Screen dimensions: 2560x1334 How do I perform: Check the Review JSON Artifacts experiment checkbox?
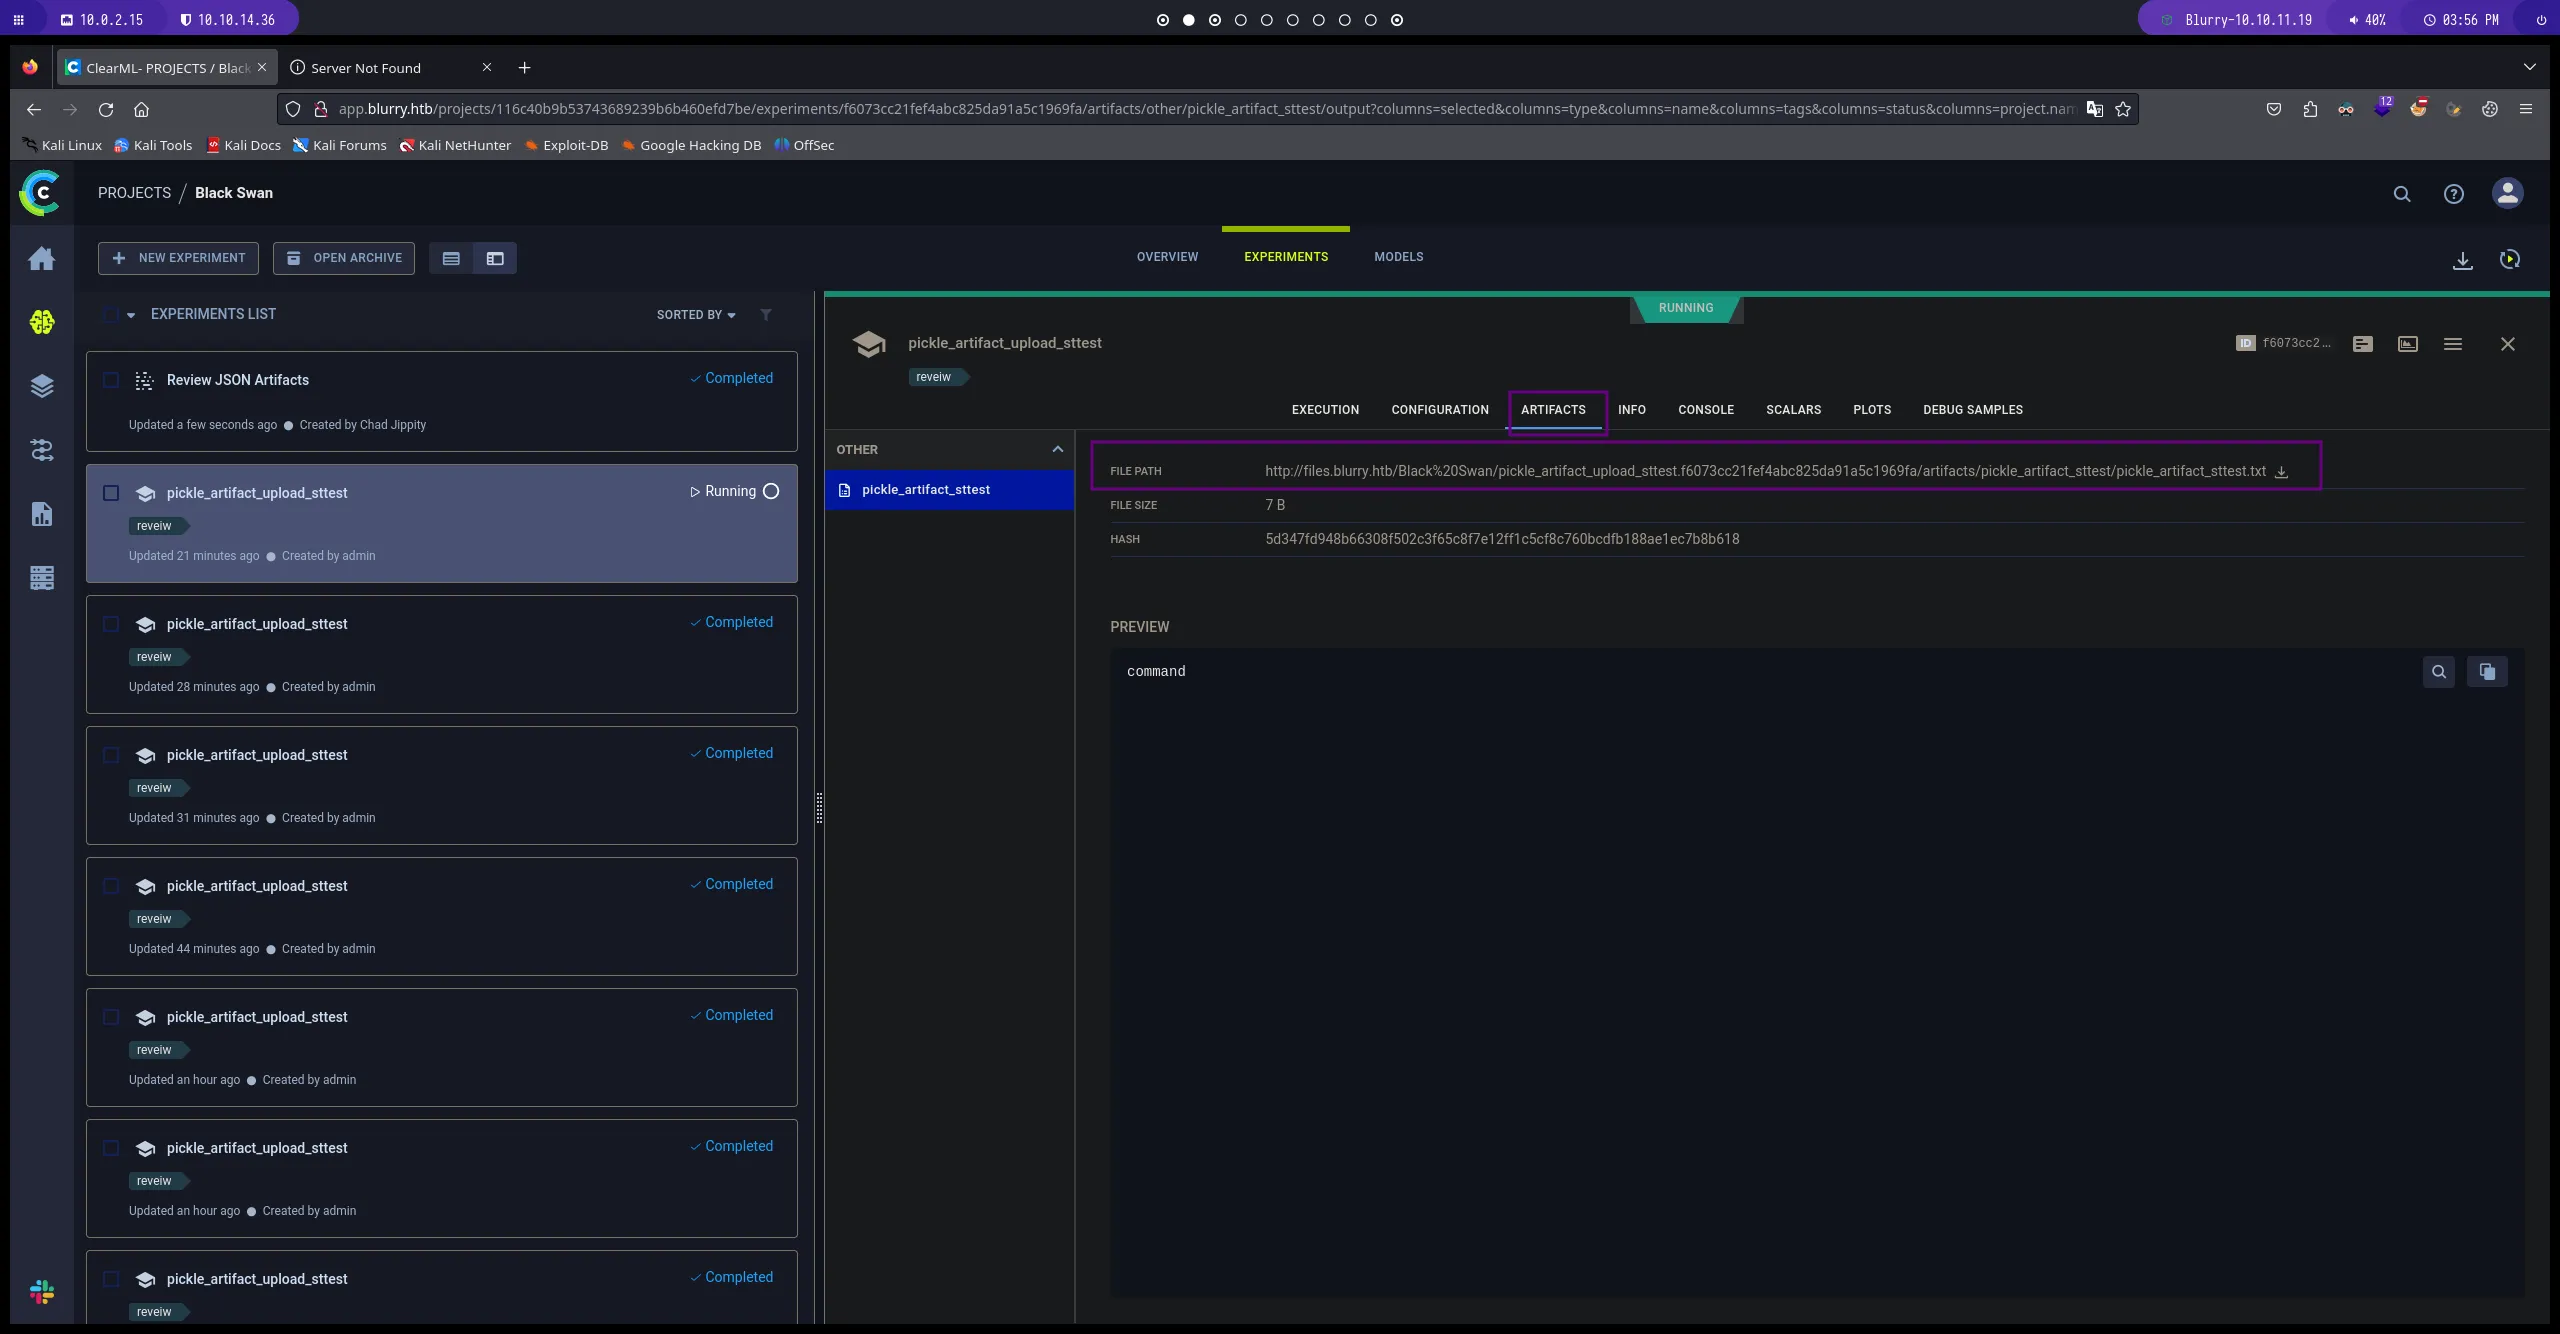click(111, 380)
